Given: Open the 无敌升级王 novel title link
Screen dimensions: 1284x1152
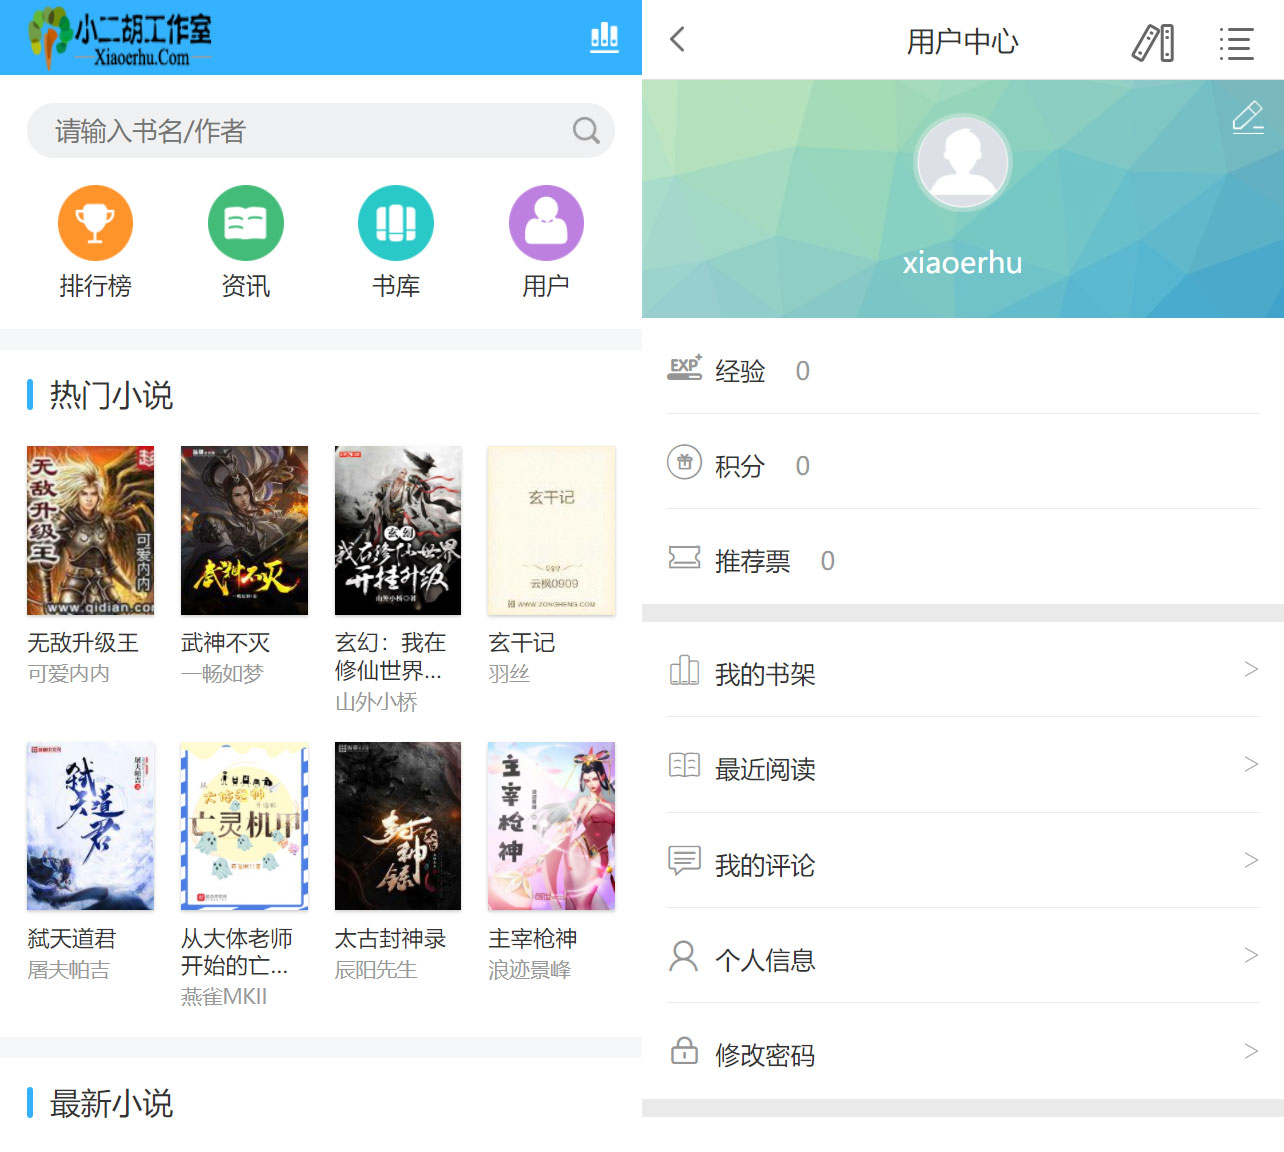Looking at the screenshot, I should point(83,643).
